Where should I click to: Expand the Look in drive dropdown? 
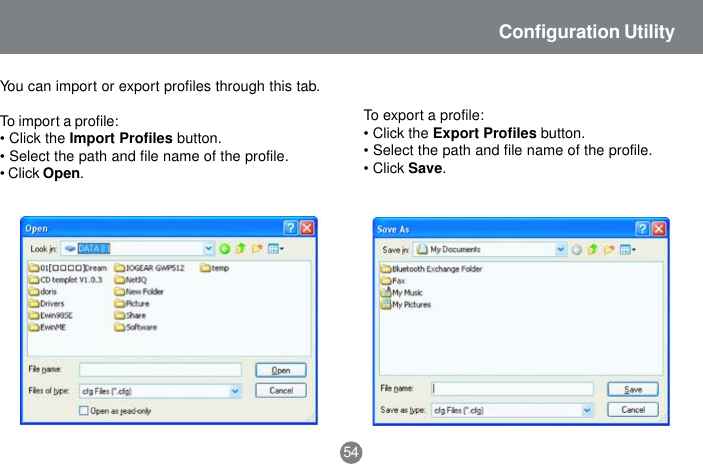[x=208, y=248]
